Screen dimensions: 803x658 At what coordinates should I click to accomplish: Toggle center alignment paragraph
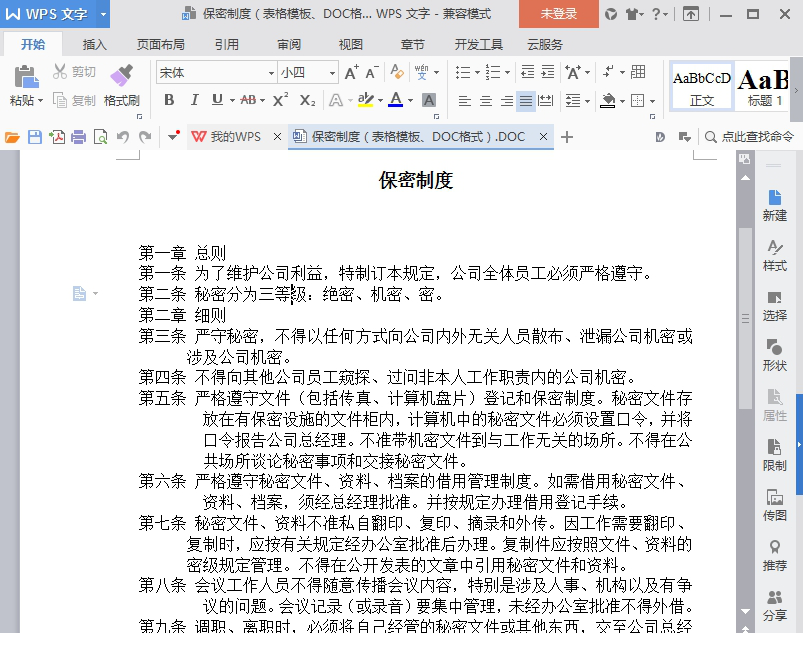point(485,100)
